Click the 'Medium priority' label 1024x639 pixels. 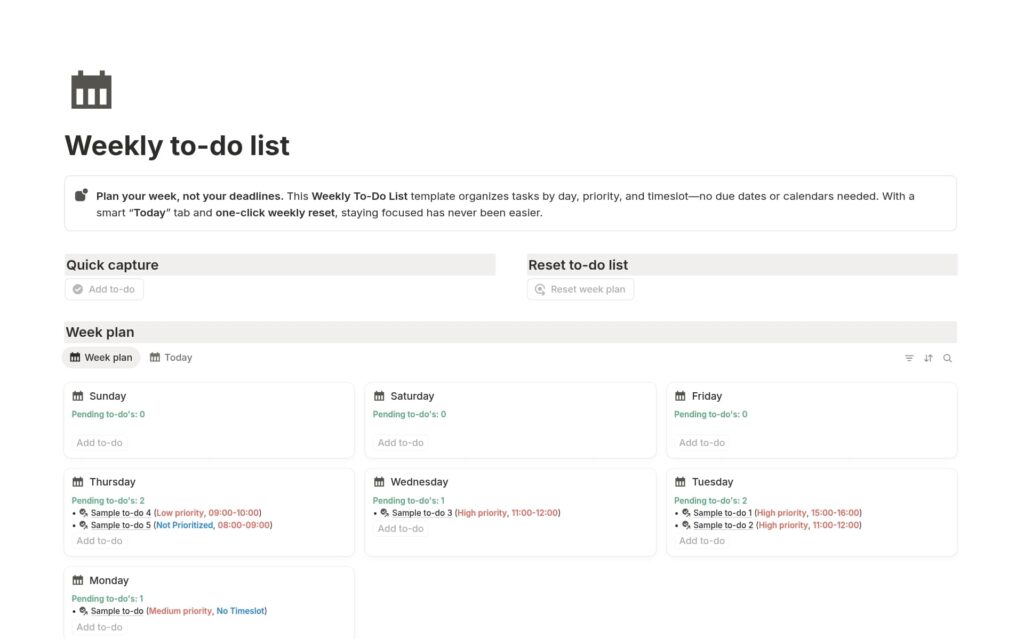pos(180,611)
